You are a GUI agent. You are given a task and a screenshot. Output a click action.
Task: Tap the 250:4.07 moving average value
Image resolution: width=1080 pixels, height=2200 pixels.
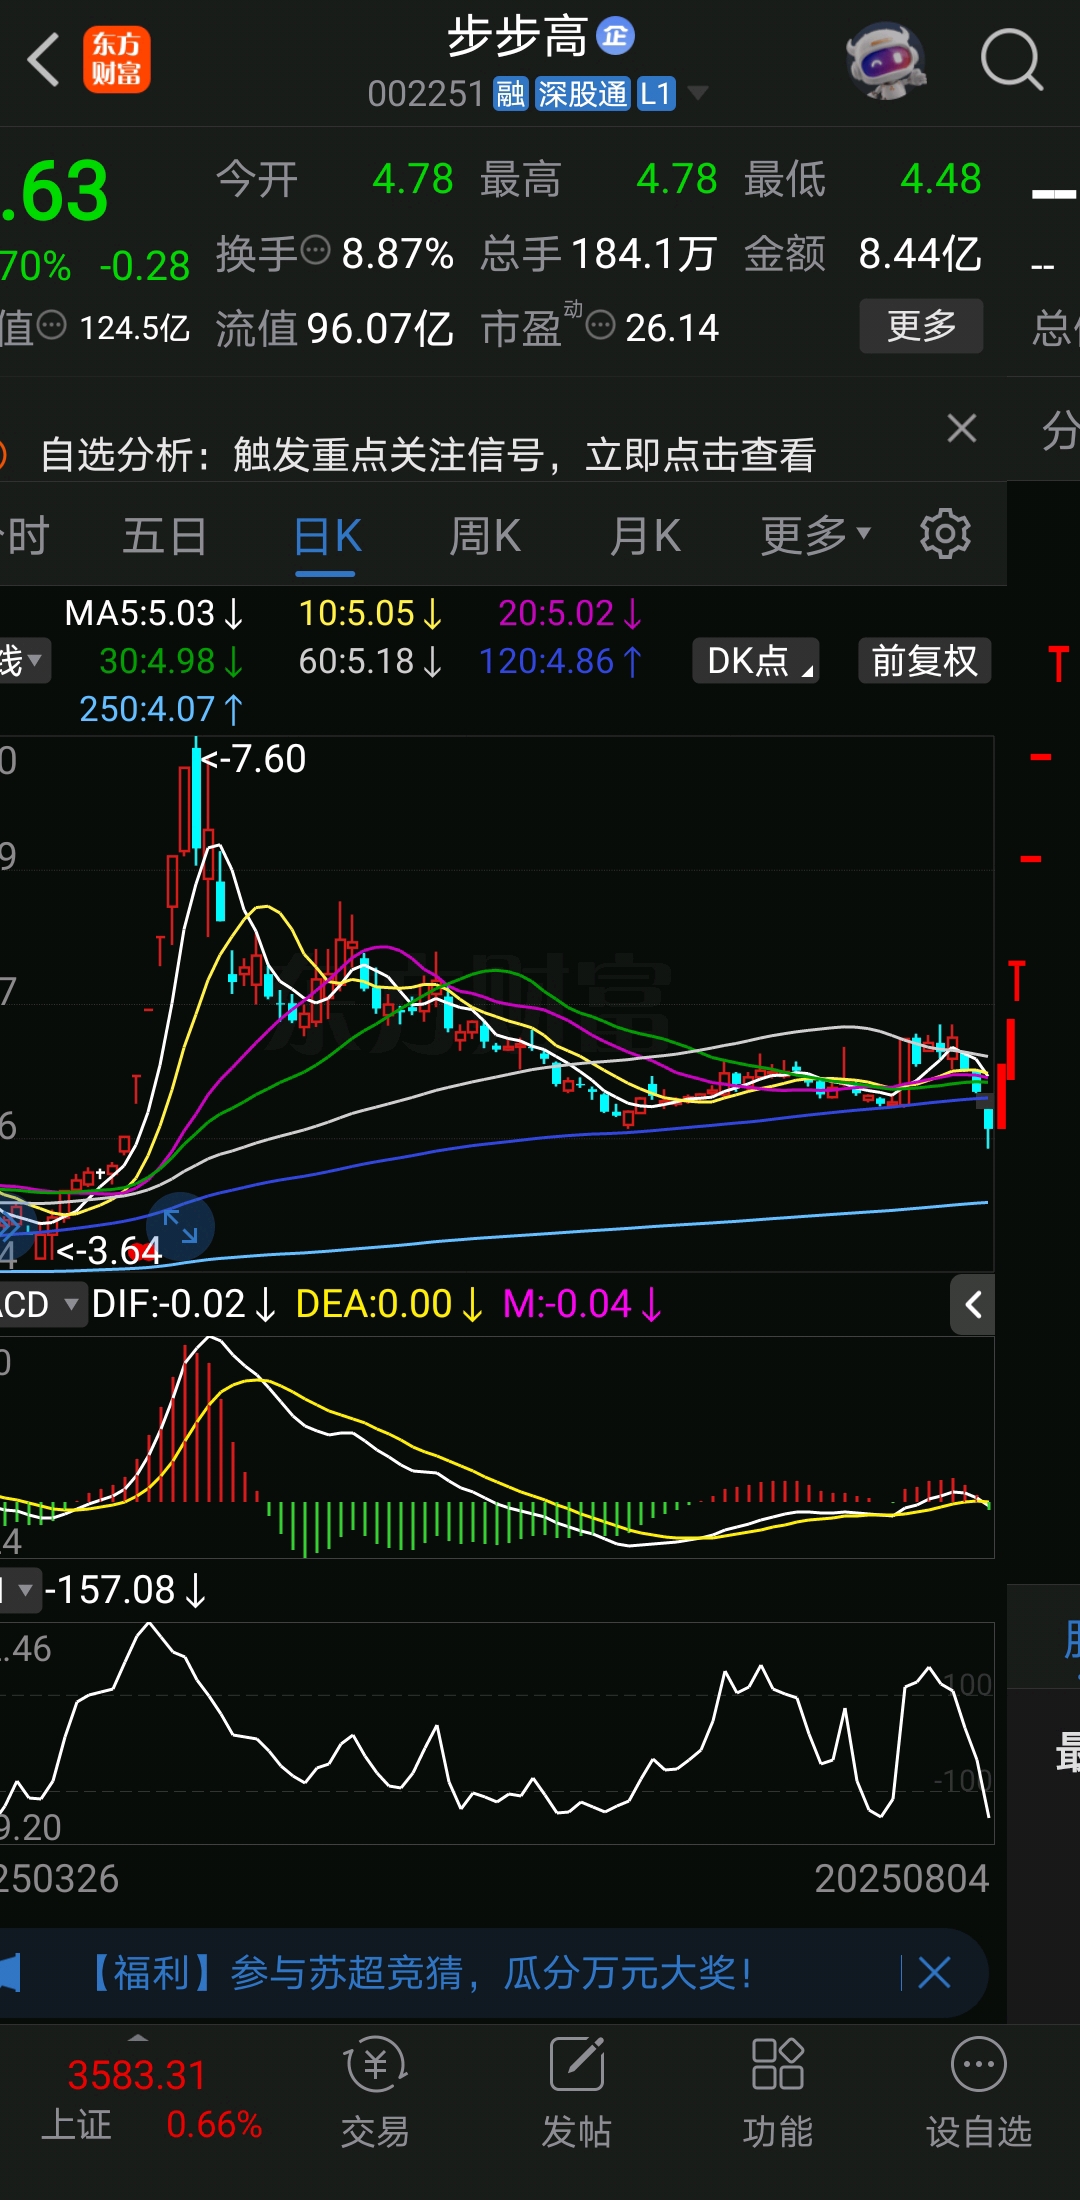[162, 709]
